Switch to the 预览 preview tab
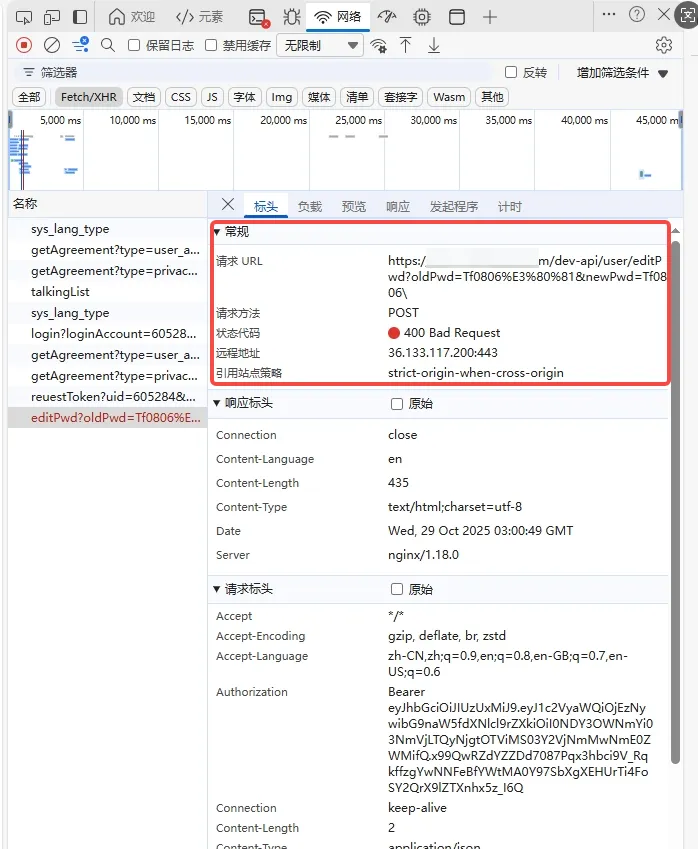The width and height of the screenshot is (698, 849). tap(354, 206)
